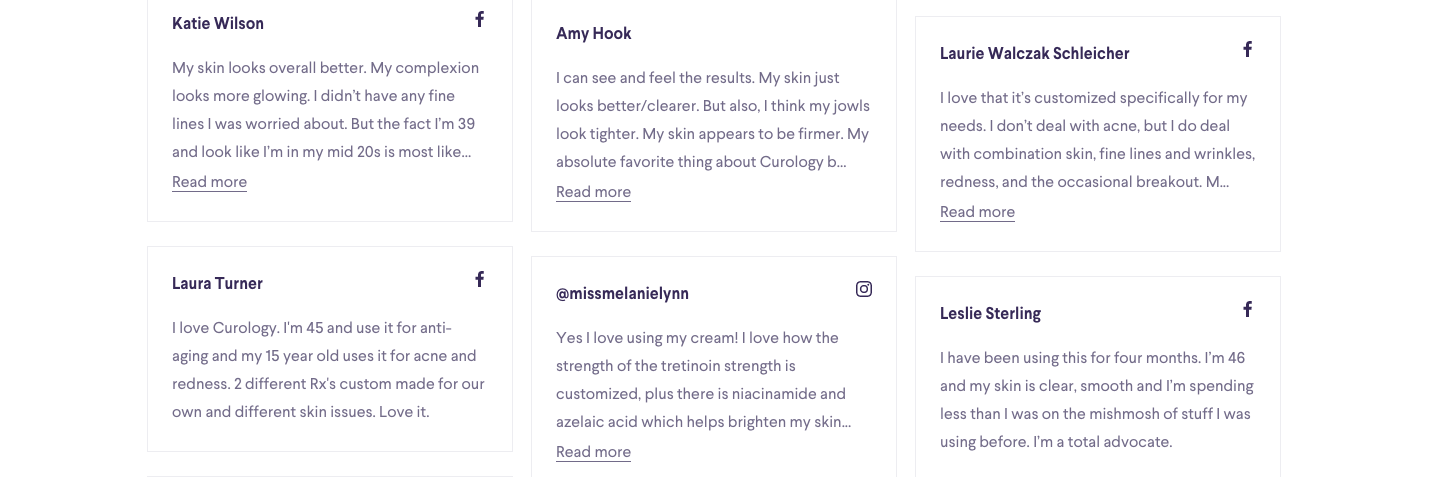Image resolution: width=1430 pixels, height=477 pixels.
Task: Click @missmelanielynn's review text about tretinoin strength
Action: click(x=704, y=380)
